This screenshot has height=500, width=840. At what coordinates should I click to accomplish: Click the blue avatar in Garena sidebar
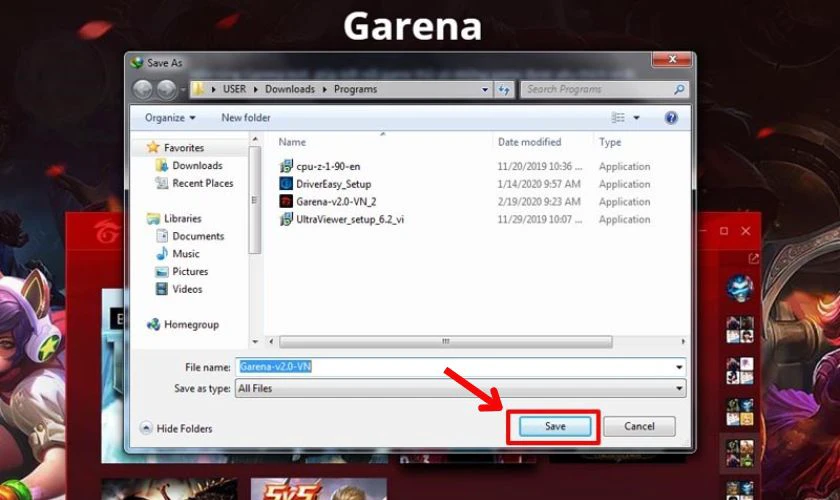[x=740, y=288]
